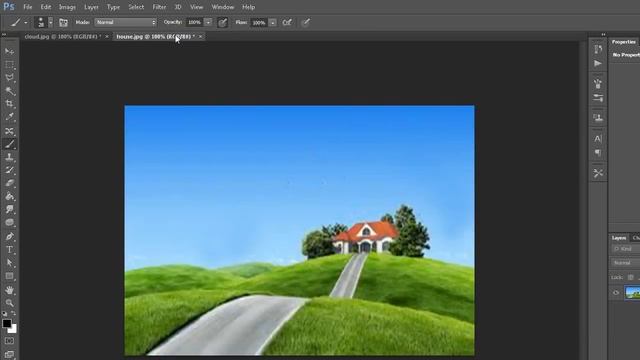The width and height of the screenshot is (640, 360).
Task: Hide the layer using eye icon
Action: (x=616, y=293)
